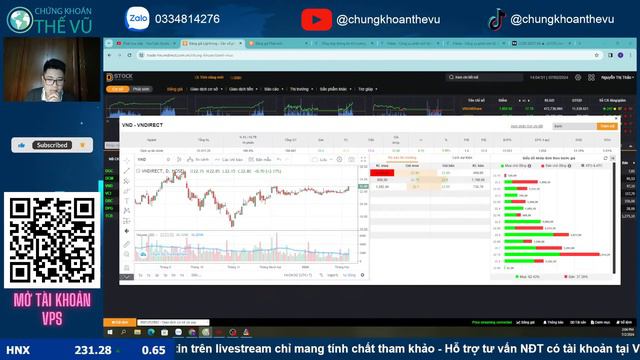Select the crosshair cursor tool in chart sidebar
The image size is (640, 360).
click(x=127, y=161)
